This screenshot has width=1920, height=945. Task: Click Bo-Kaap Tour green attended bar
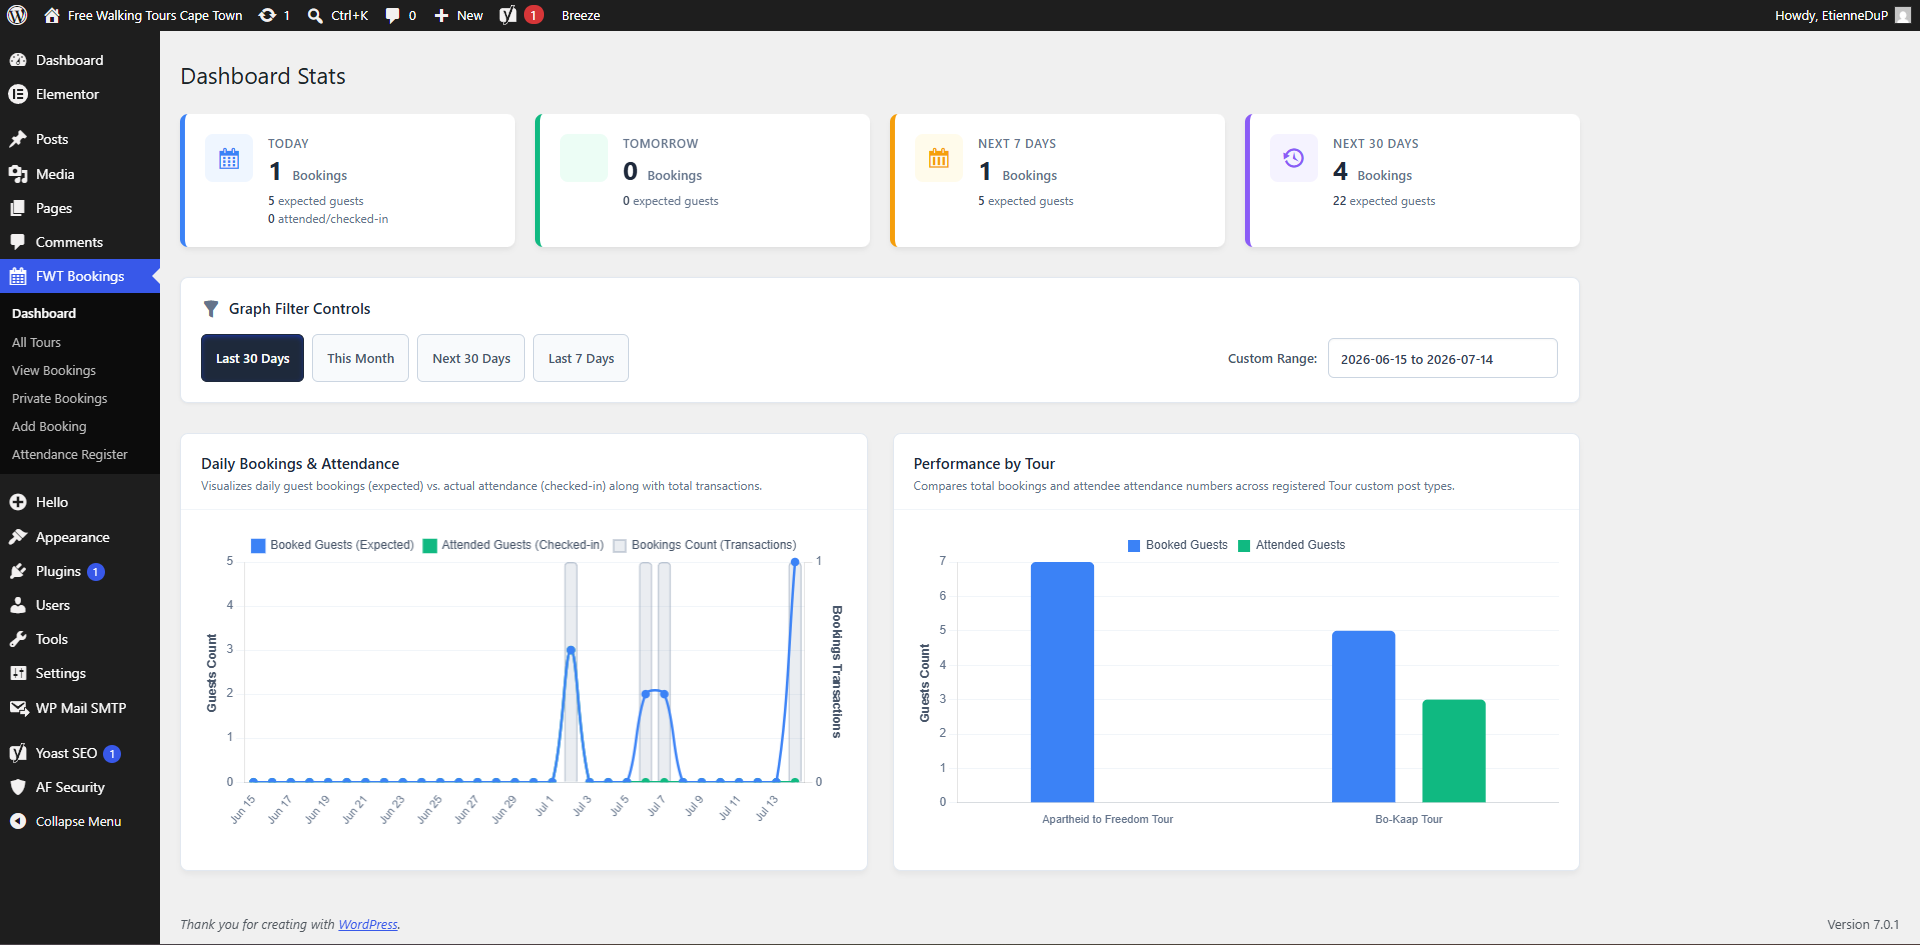click(x=1453, y=751)
